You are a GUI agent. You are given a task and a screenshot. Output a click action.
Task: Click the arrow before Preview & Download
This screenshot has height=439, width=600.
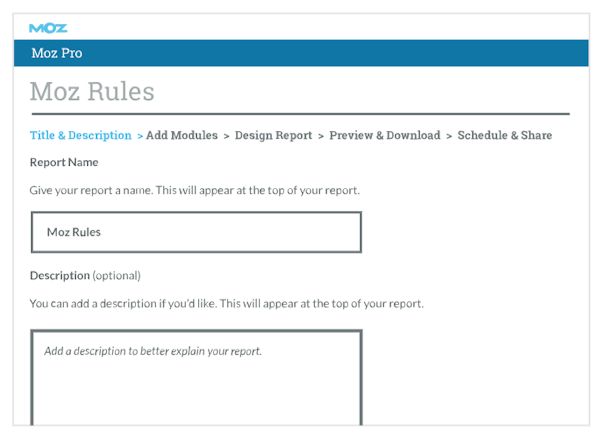click(320, 136)
